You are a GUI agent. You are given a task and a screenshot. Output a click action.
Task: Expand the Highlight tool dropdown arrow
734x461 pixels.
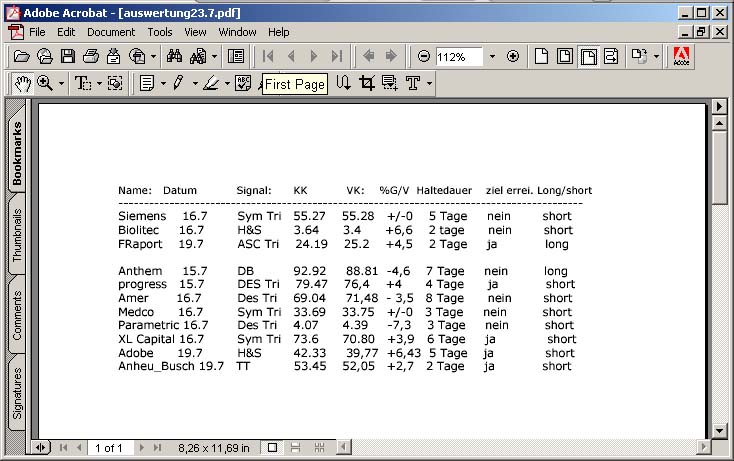228,84
